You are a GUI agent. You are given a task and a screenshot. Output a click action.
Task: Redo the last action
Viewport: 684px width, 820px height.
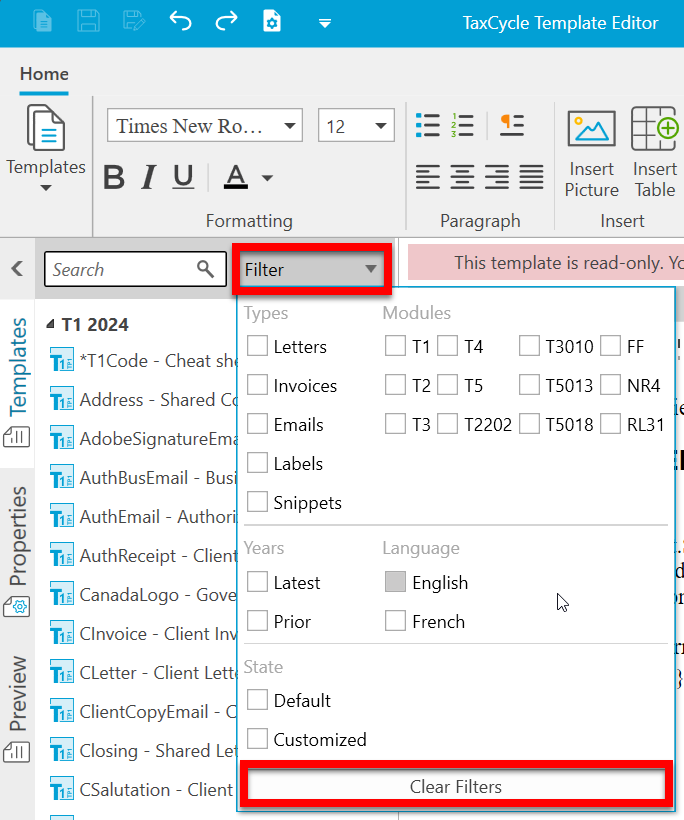[x=226, y=22]
